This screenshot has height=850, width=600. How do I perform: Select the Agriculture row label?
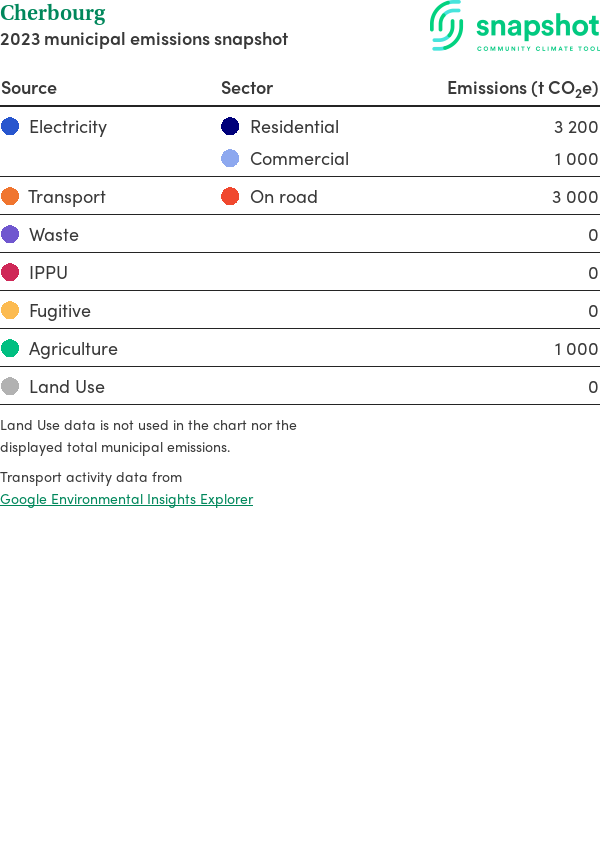click(x=73, y=349)
